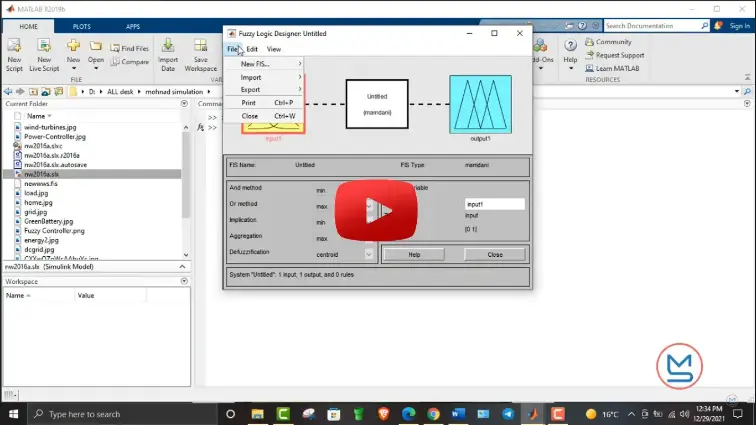
Task: Click the Find Files icon
Action: click(x=128, y=48)
